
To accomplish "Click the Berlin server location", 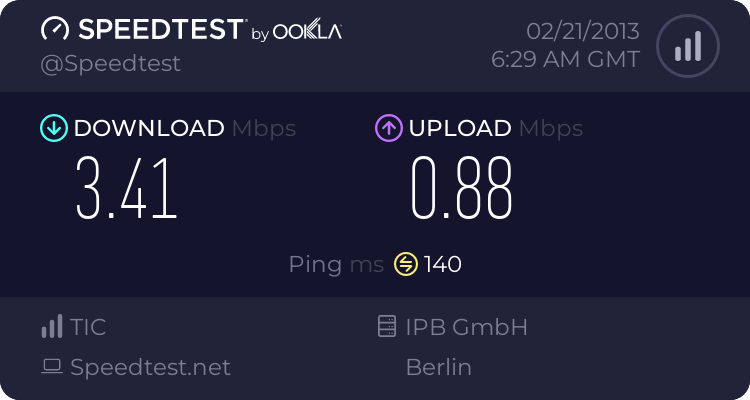I will click(x=438, y=367).
